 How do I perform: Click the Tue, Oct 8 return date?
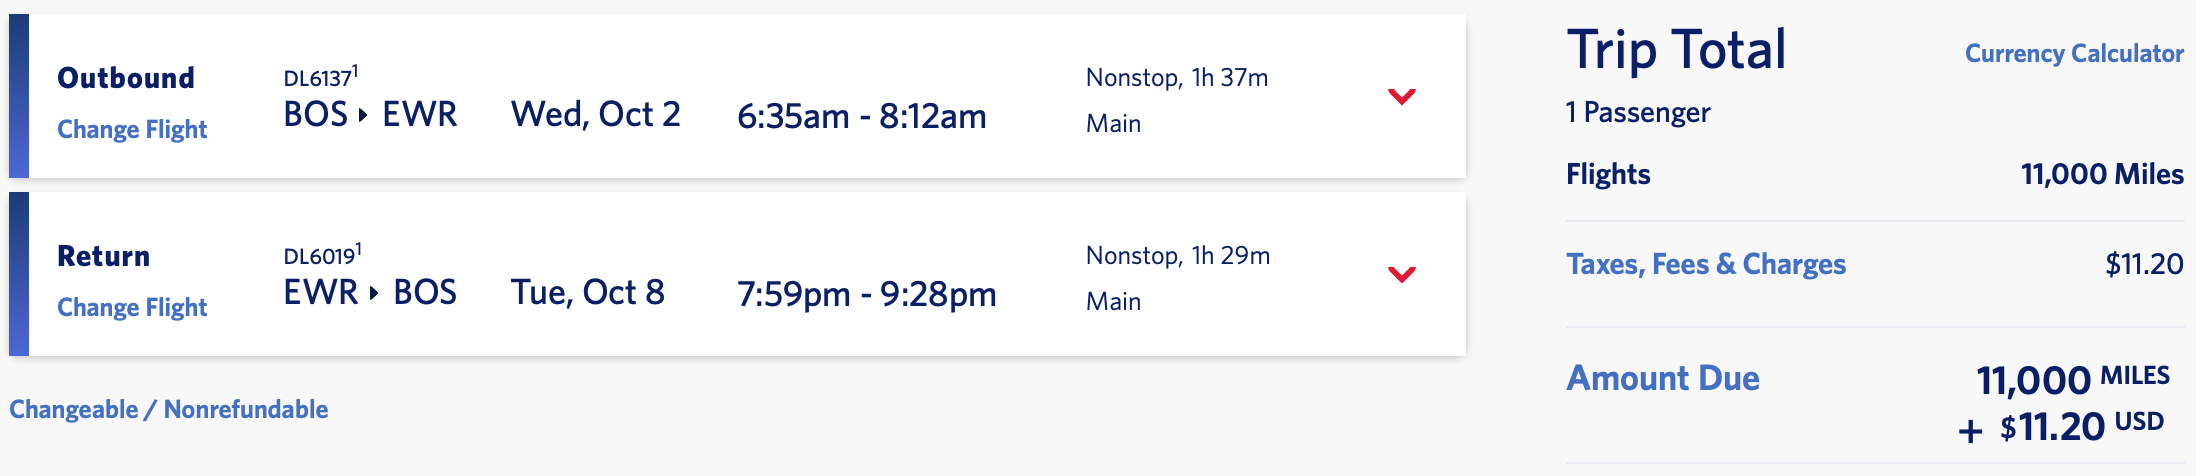click(587, 293)
